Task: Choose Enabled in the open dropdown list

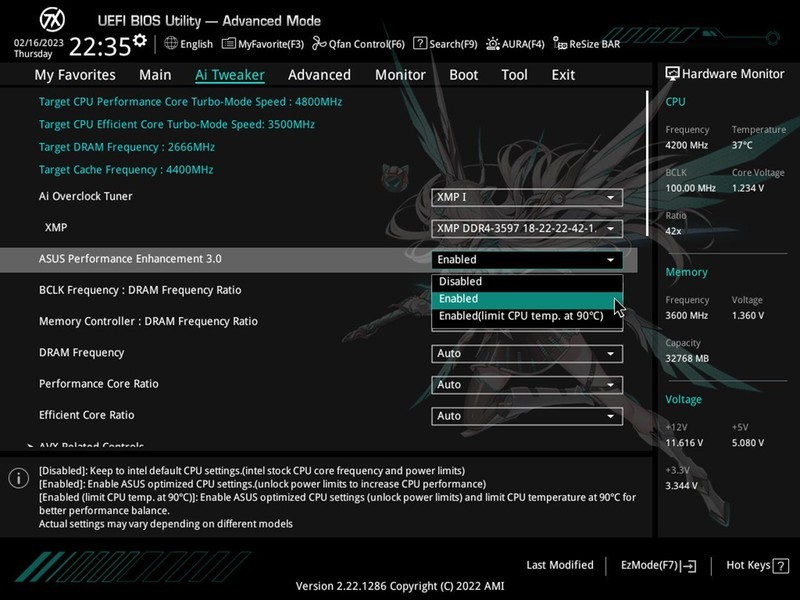Action: 527,299
